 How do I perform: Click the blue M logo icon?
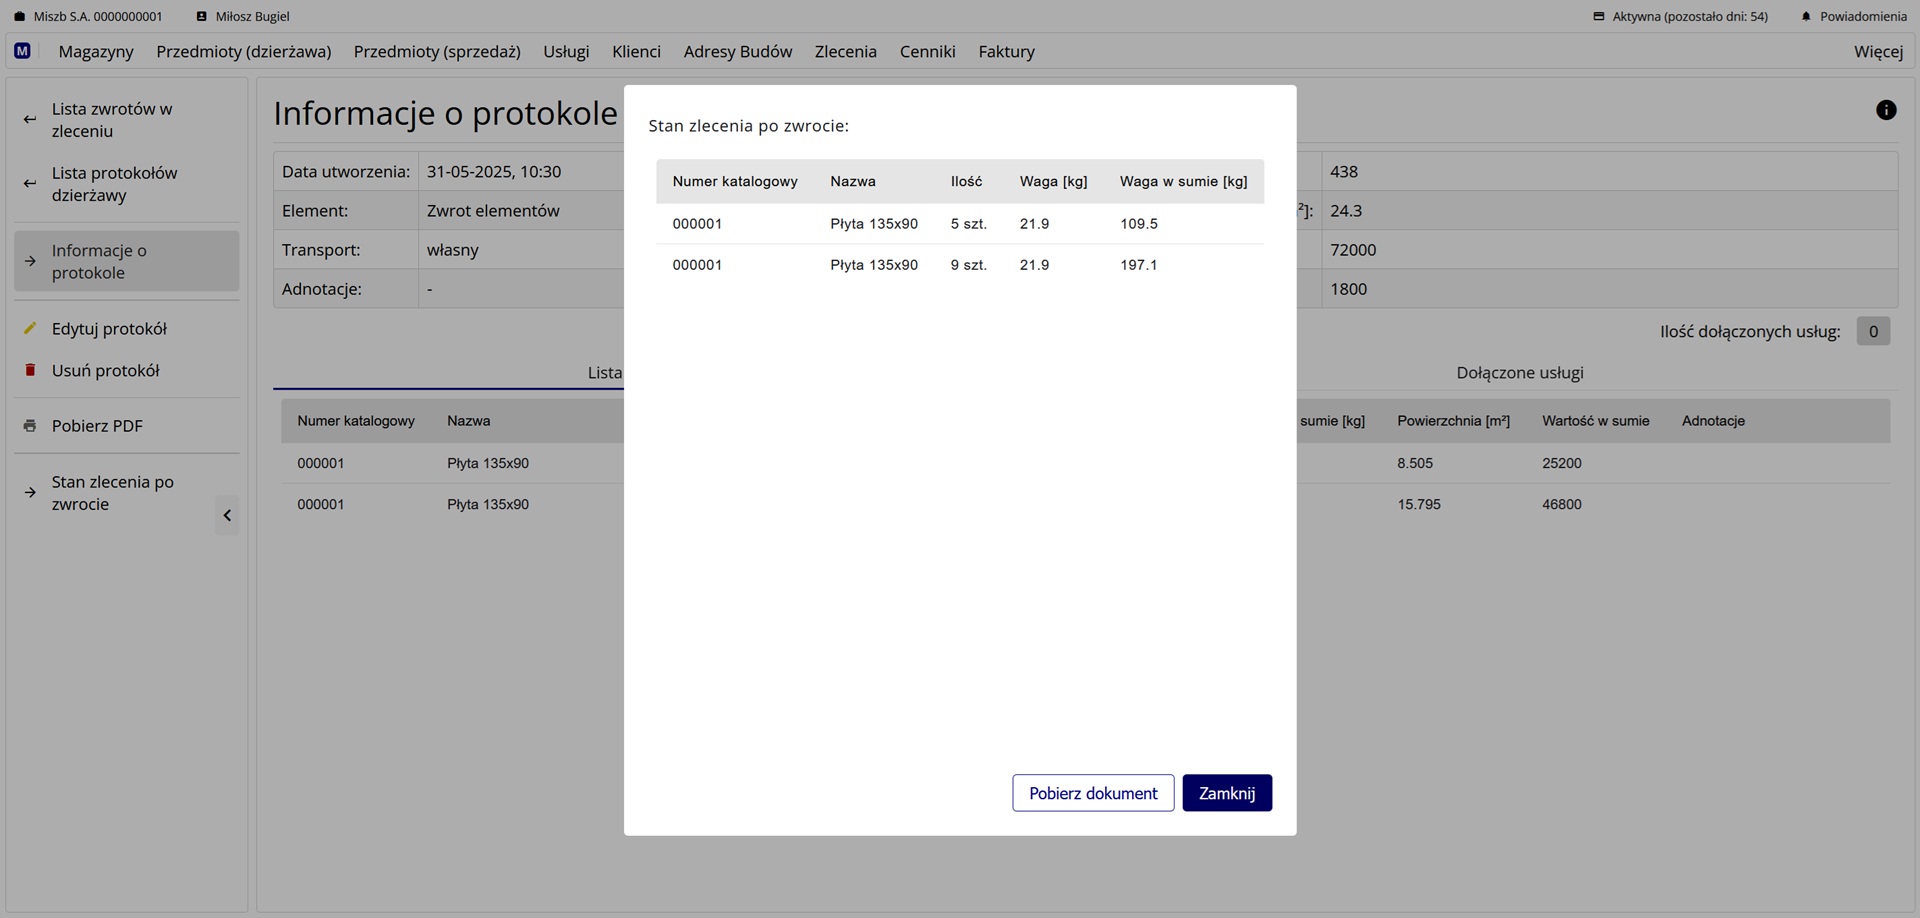(x=22, y=51)
